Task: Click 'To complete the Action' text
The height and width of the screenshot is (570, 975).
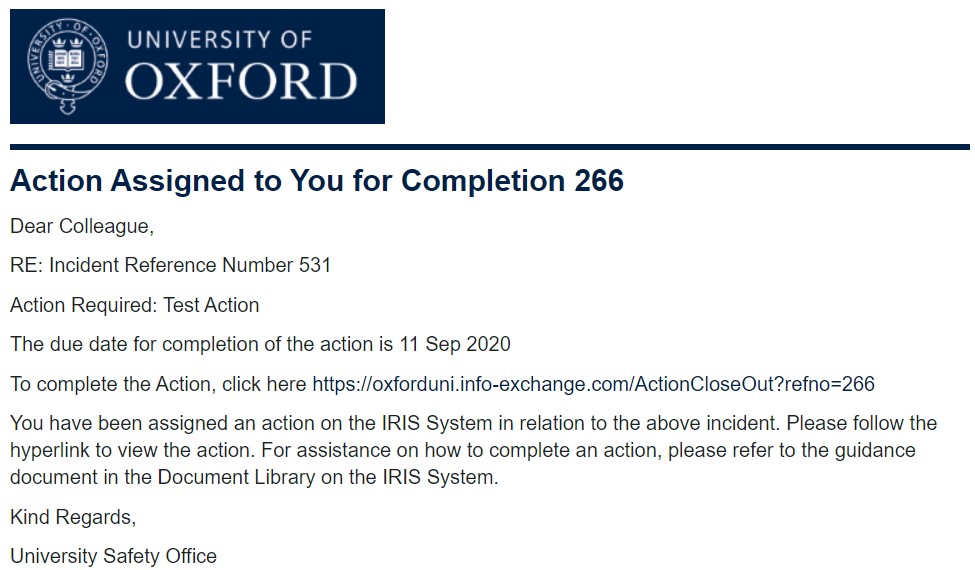Action: 111,384
